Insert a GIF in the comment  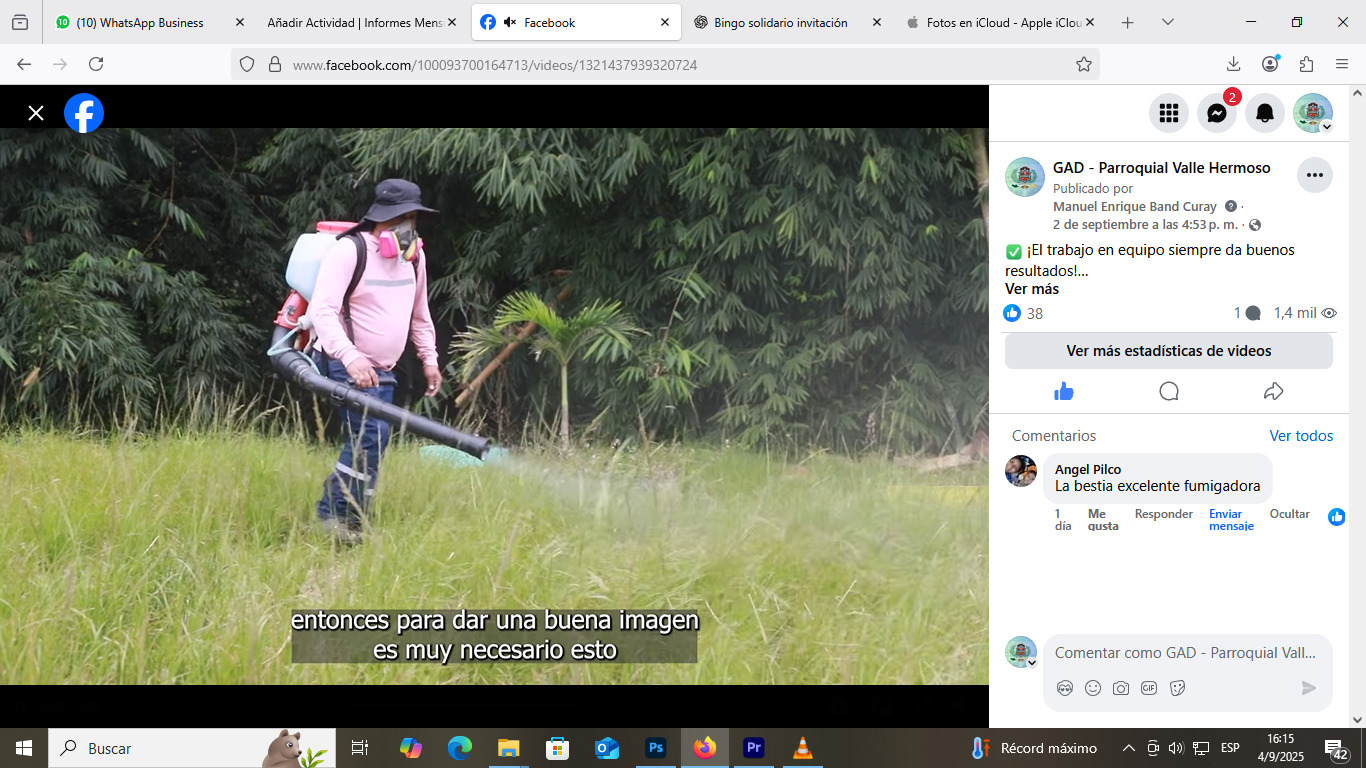pyautogui.click(x=1149, y=688)
